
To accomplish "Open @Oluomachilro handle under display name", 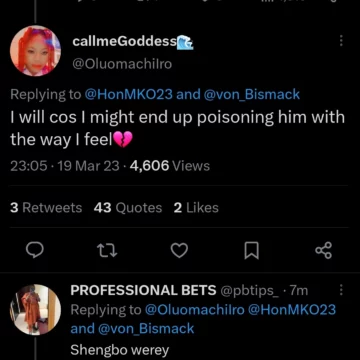I will point(122,64).
